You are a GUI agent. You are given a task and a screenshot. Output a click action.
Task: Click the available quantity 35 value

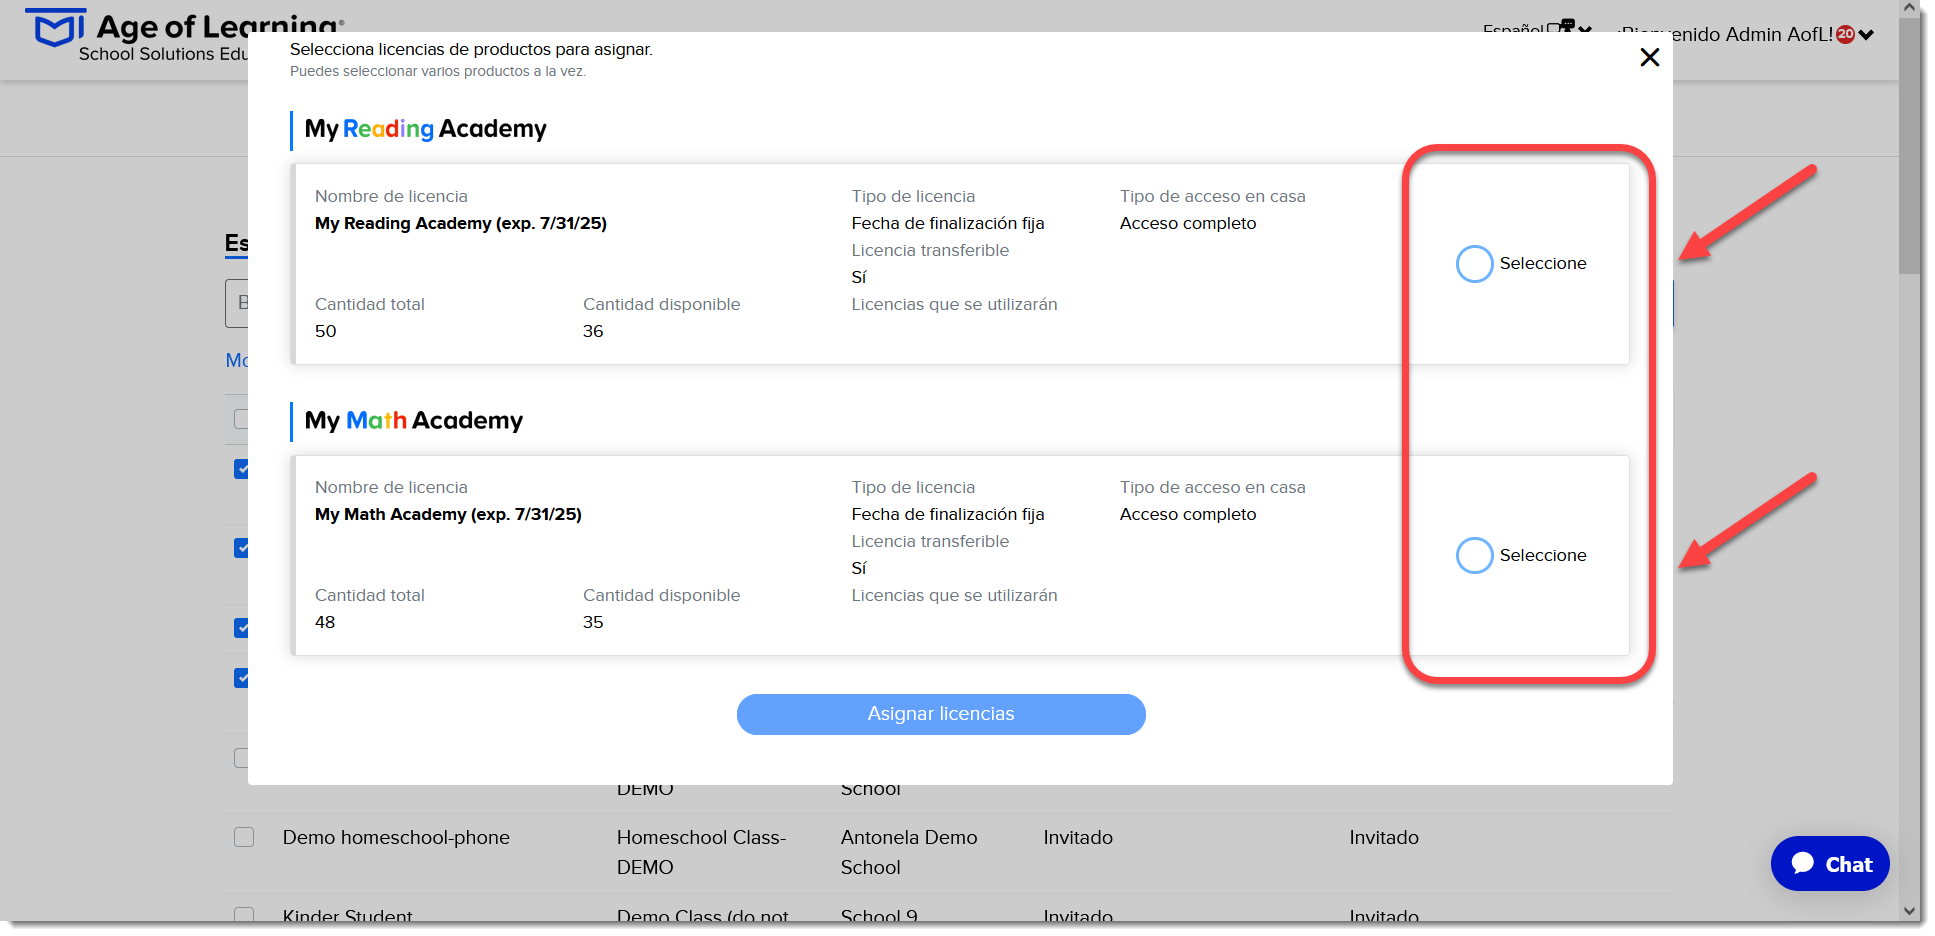point(593,622)
